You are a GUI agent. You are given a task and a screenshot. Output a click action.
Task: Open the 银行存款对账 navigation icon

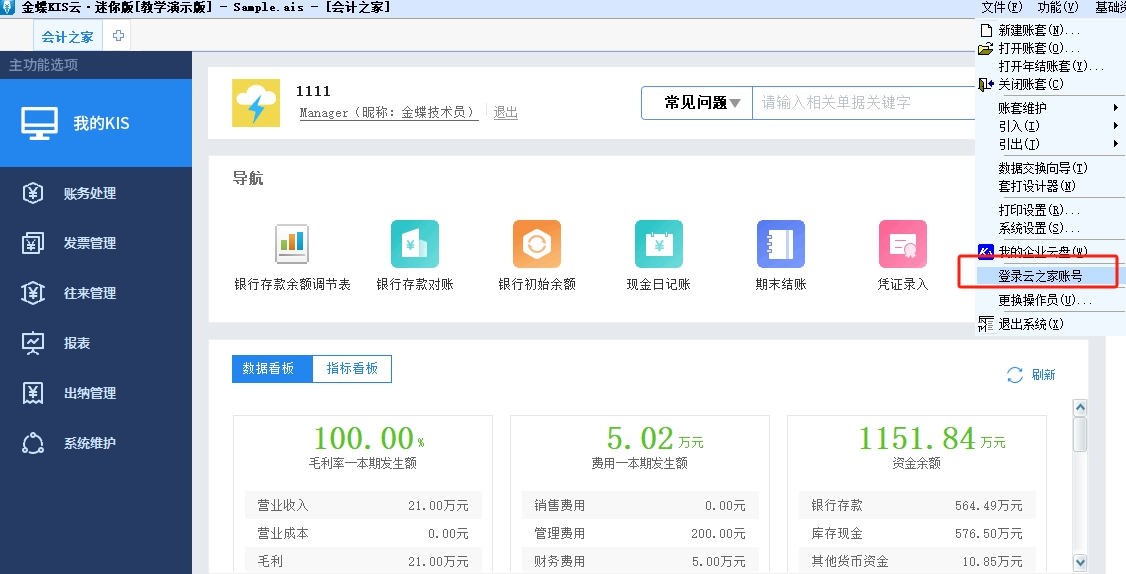click(414, 244)
